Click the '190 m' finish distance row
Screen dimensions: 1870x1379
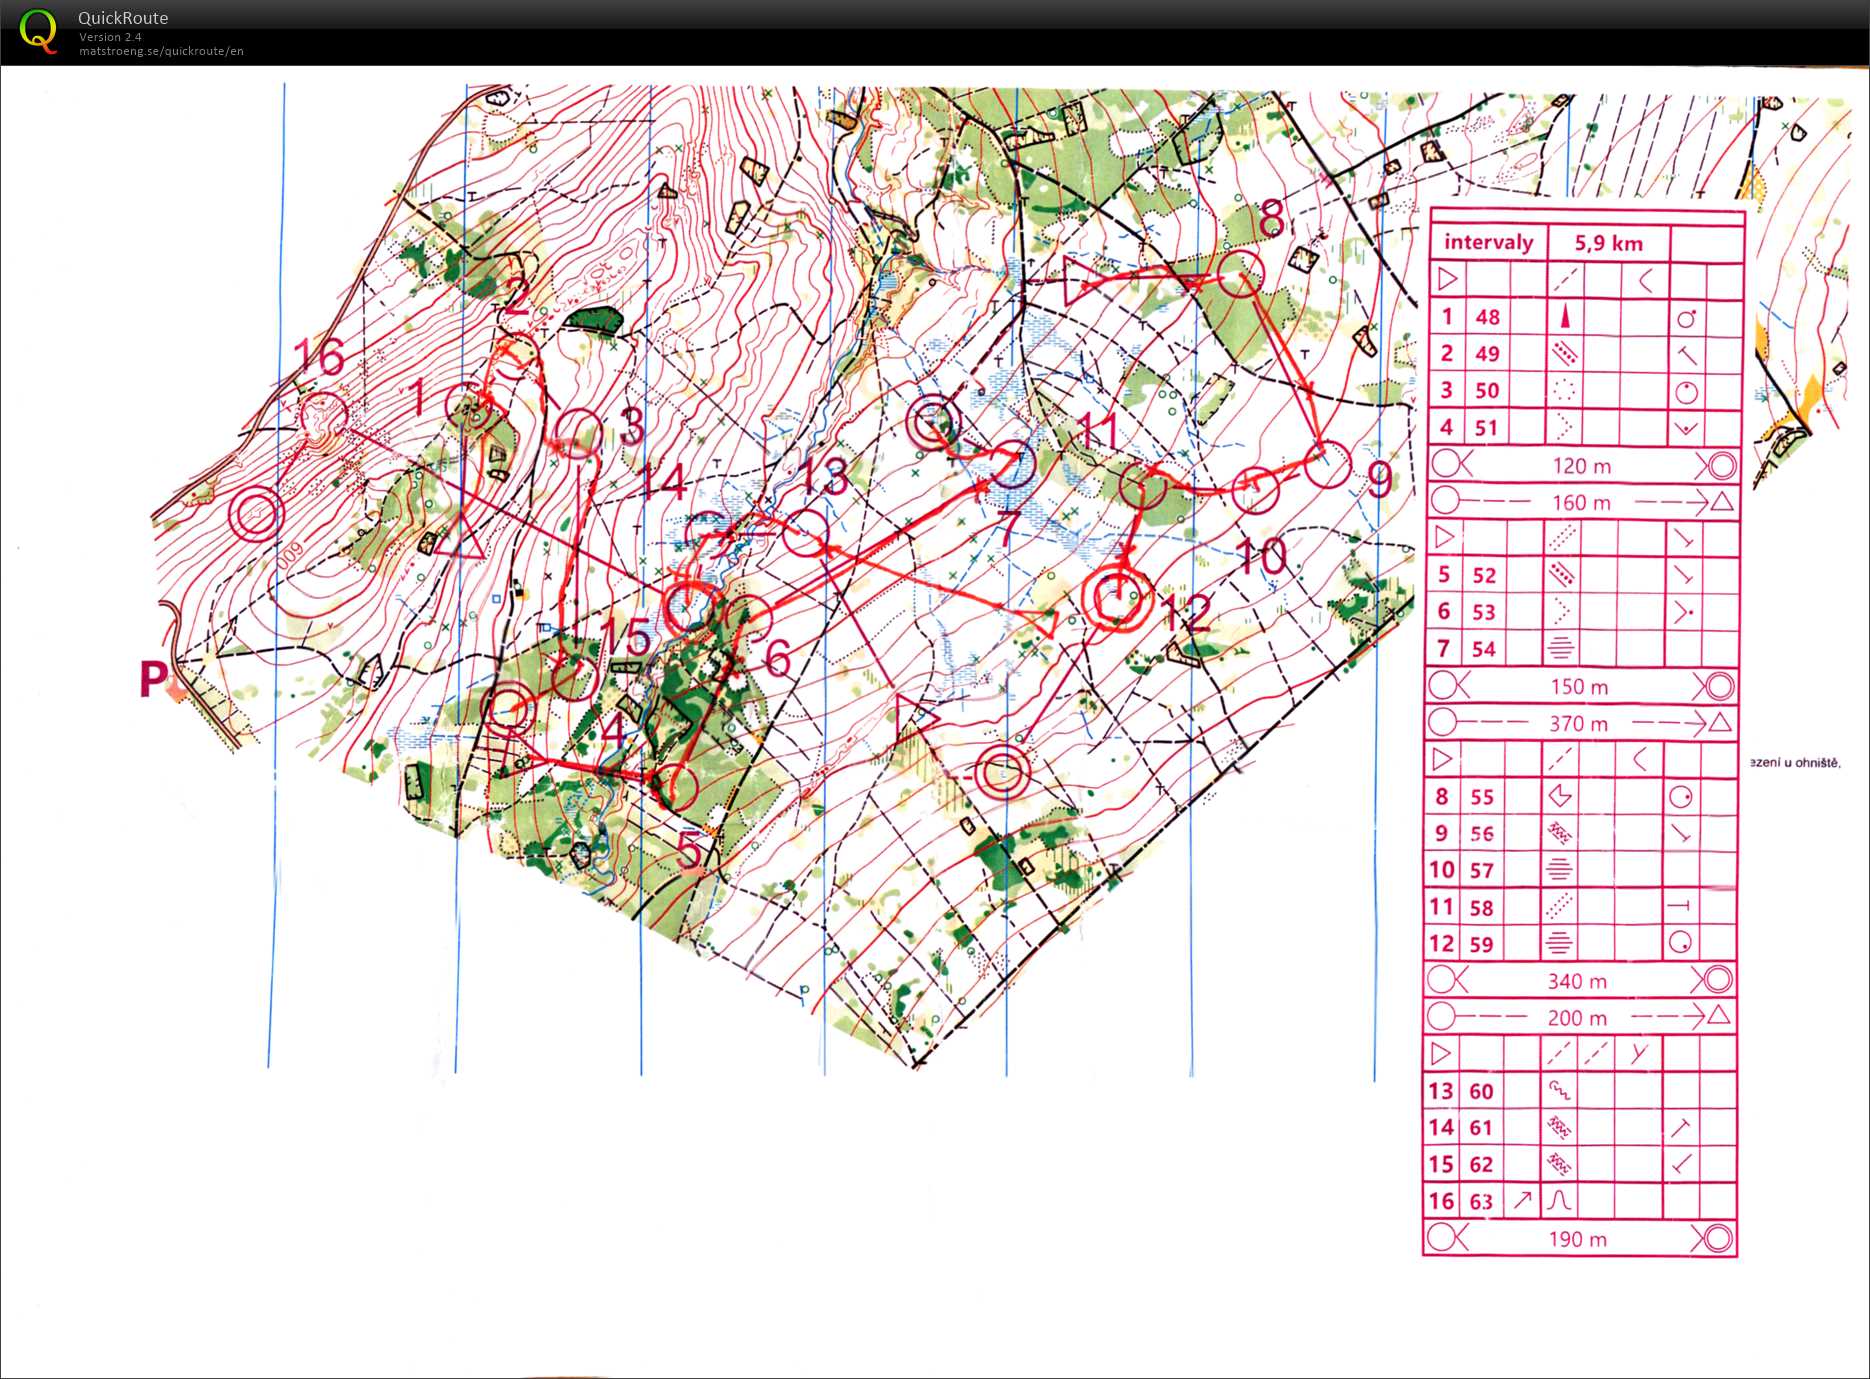[x=1580, y=1239]
